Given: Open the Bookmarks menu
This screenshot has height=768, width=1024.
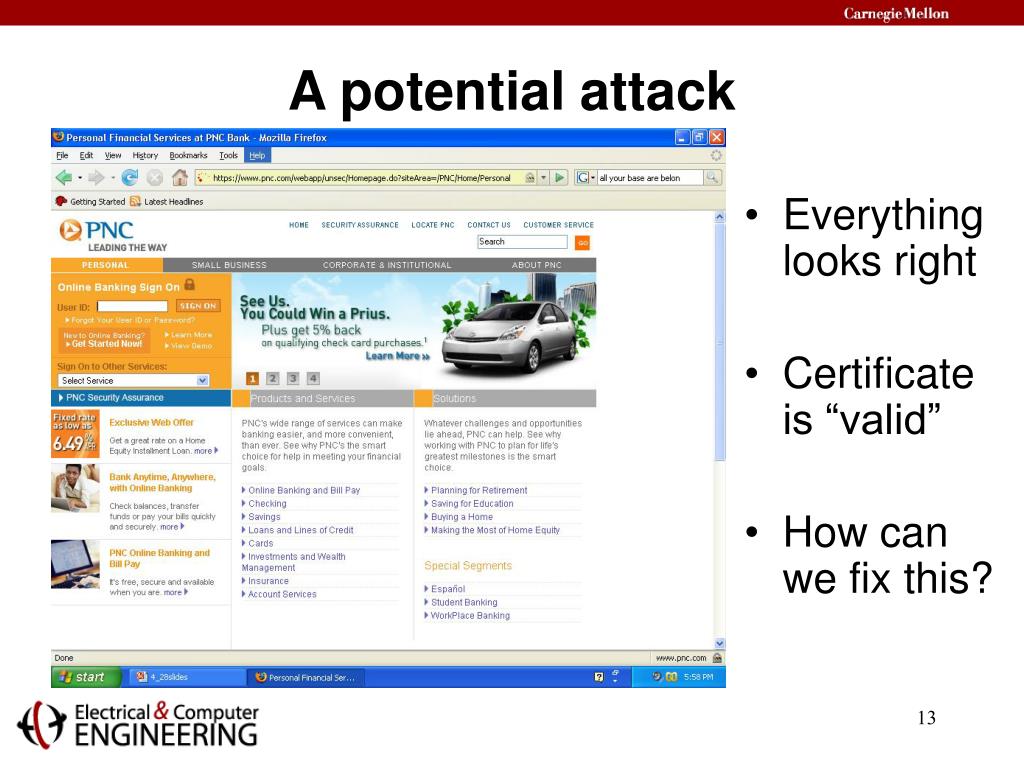Looking at the screenshot, I should point(188,155).
